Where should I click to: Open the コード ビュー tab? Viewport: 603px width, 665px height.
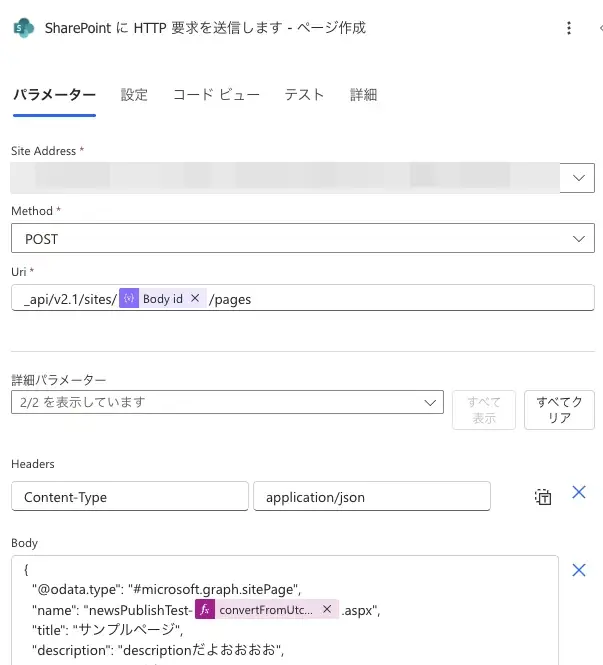(216, 94)
